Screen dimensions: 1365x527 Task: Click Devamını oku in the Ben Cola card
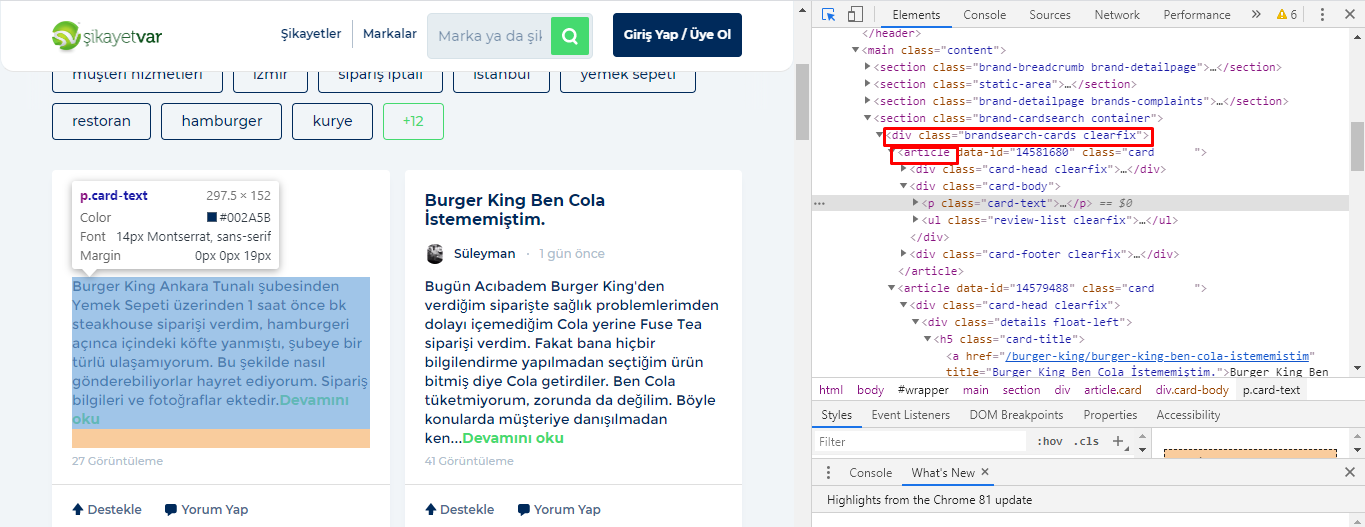coord(513,438)
